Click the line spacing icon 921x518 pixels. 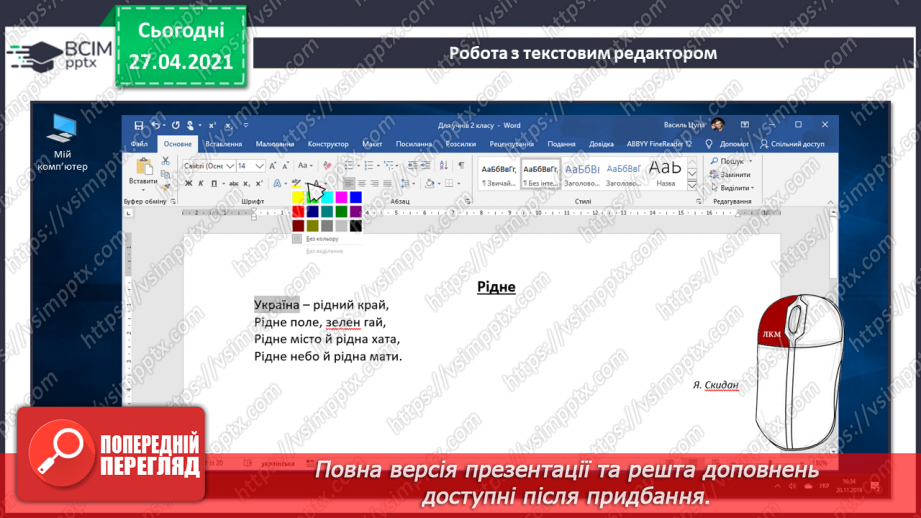click(x=405, y=184)
